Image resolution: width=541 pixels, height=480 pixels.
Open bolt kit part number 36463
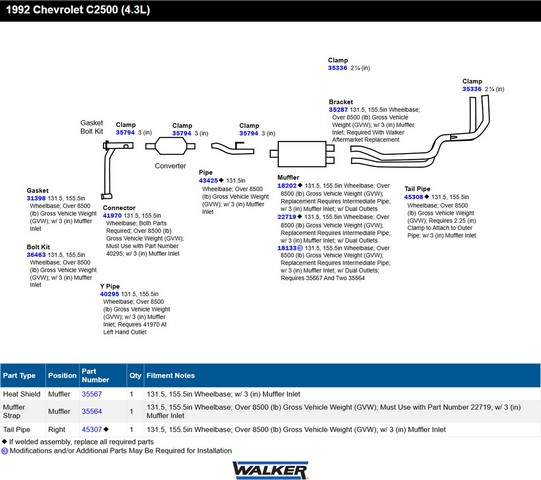tap(36, 255)
